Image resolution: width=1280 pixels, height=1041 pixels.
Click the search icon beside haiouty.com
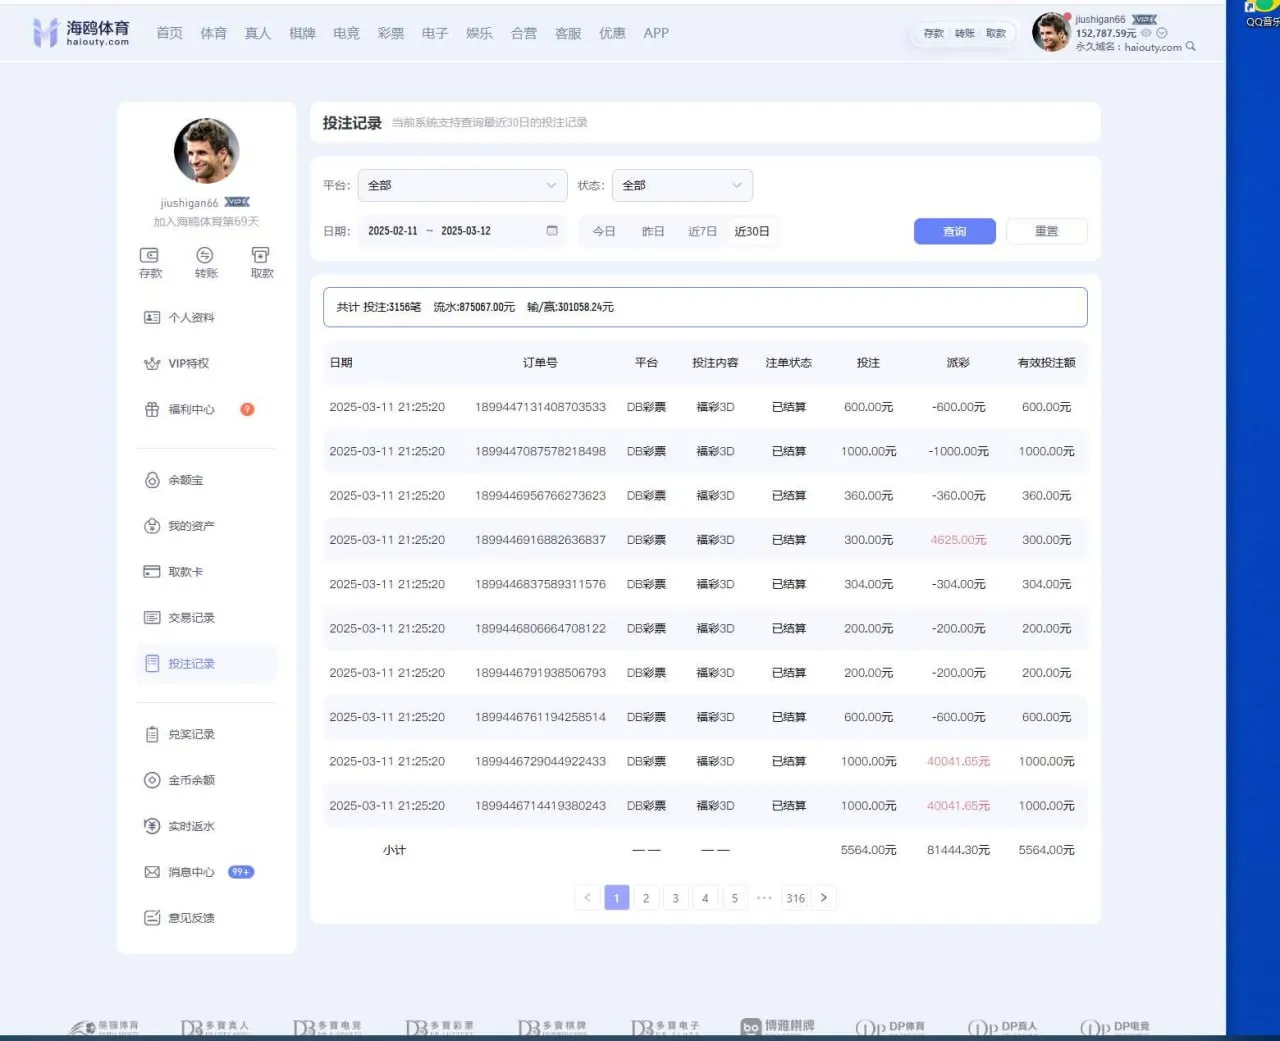(1190, 46)
